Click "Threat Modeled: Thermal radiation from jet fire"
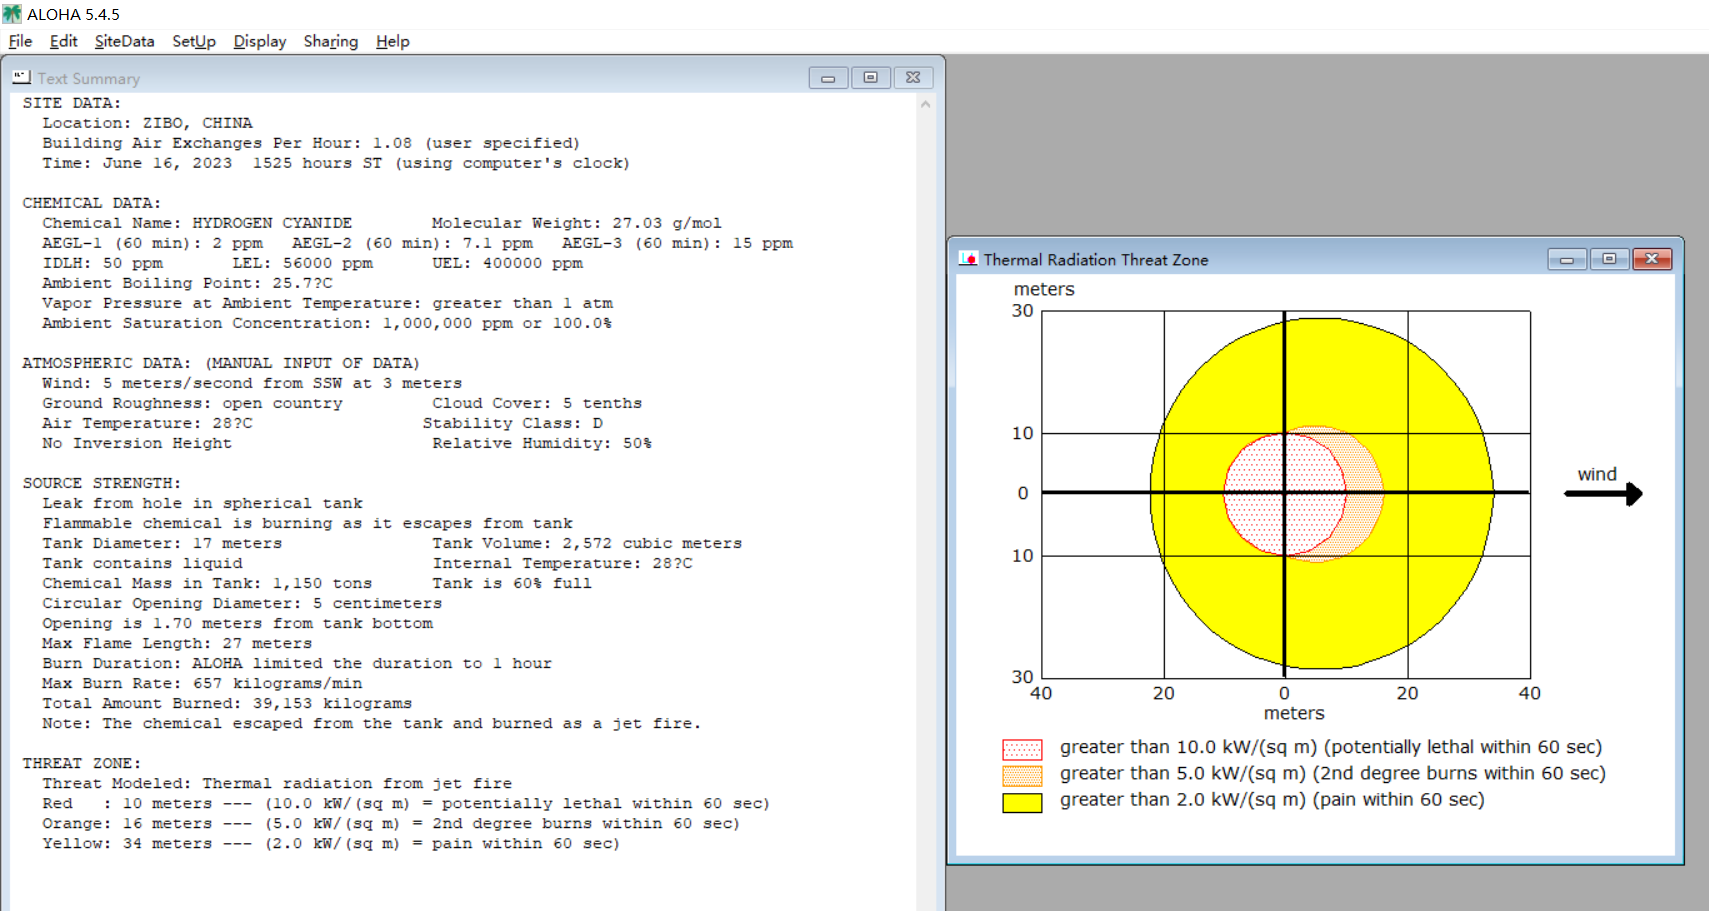This screenshot has height=911, width=1709. (x=277, y=783)
